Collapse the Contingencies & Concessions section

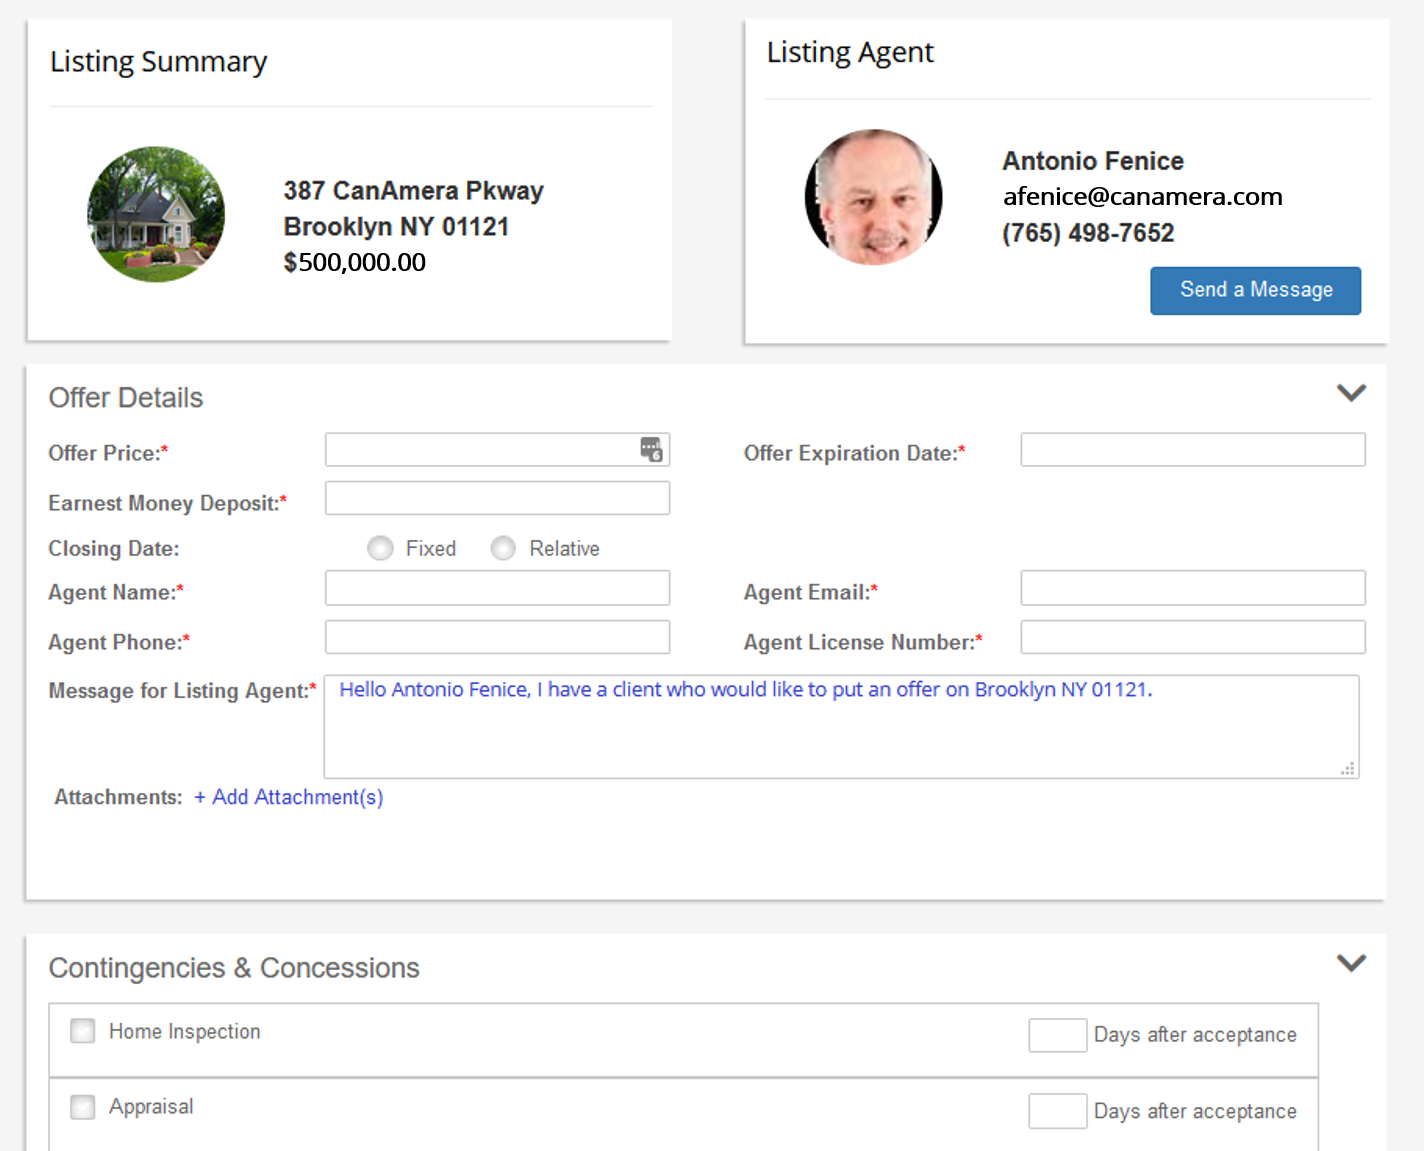tap(1351, 963)
